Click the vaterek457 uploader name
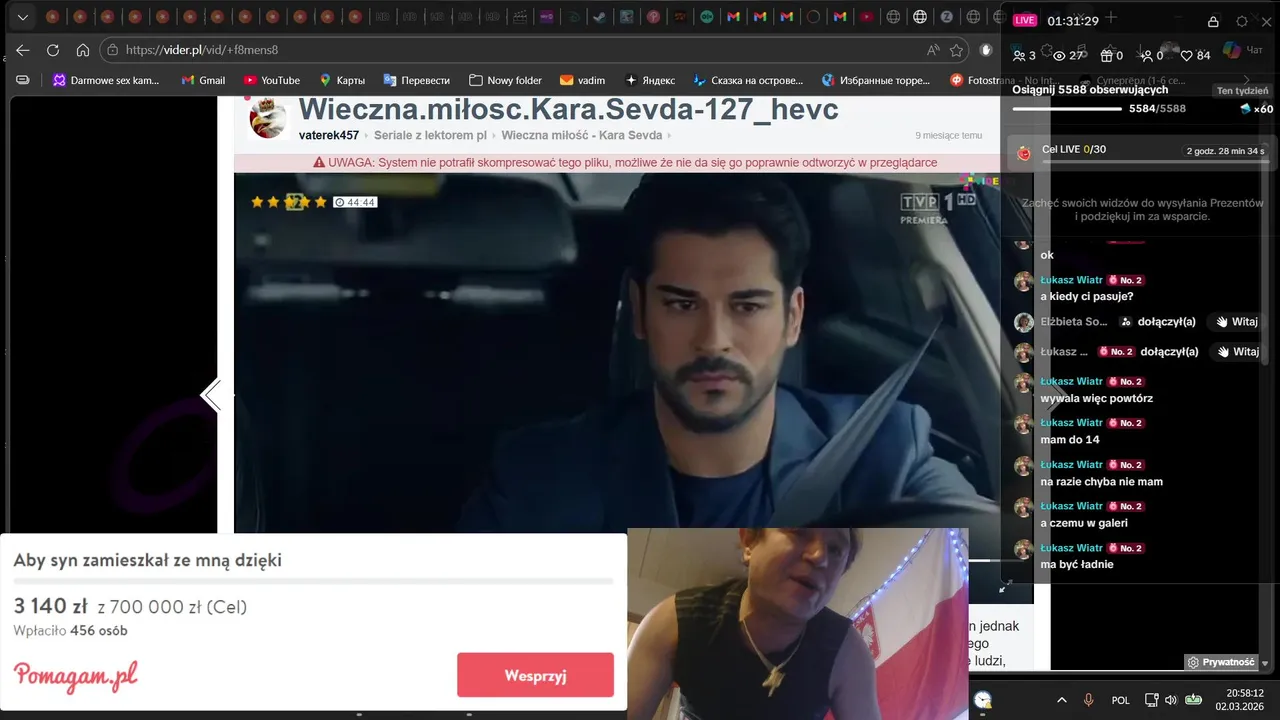The image size is (1280, 720). (328, 135)
